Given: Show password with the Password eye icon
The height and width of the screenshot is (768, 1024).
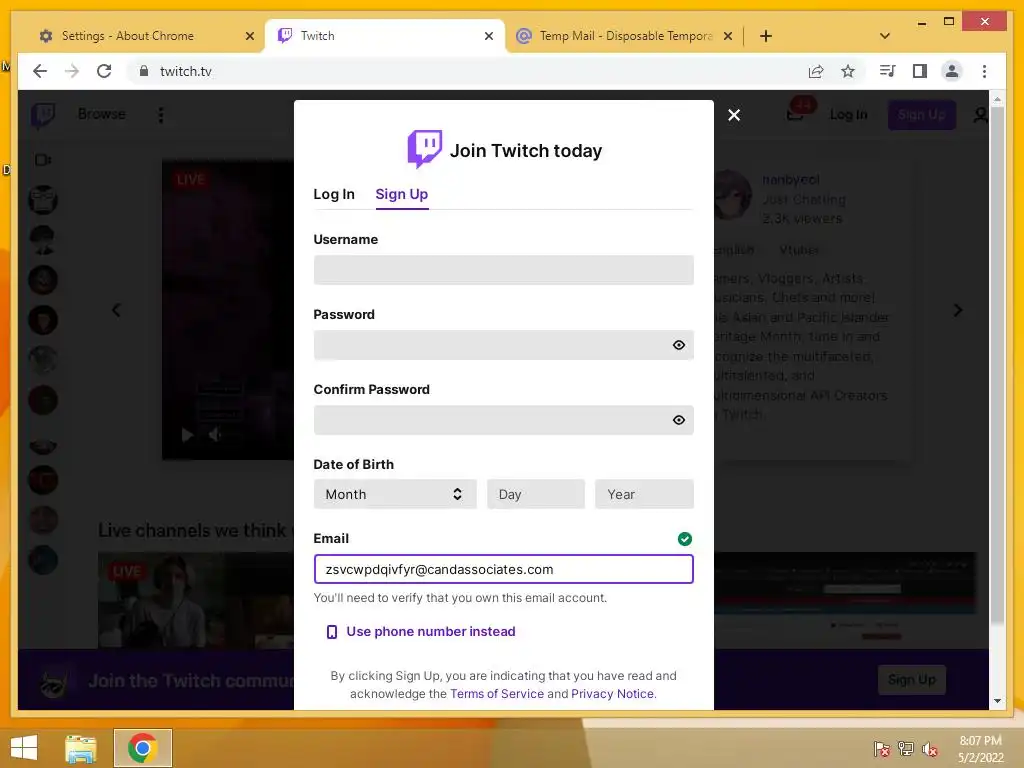Looking at the screenshot, I should pyautogui.click(x=679, y=345).
